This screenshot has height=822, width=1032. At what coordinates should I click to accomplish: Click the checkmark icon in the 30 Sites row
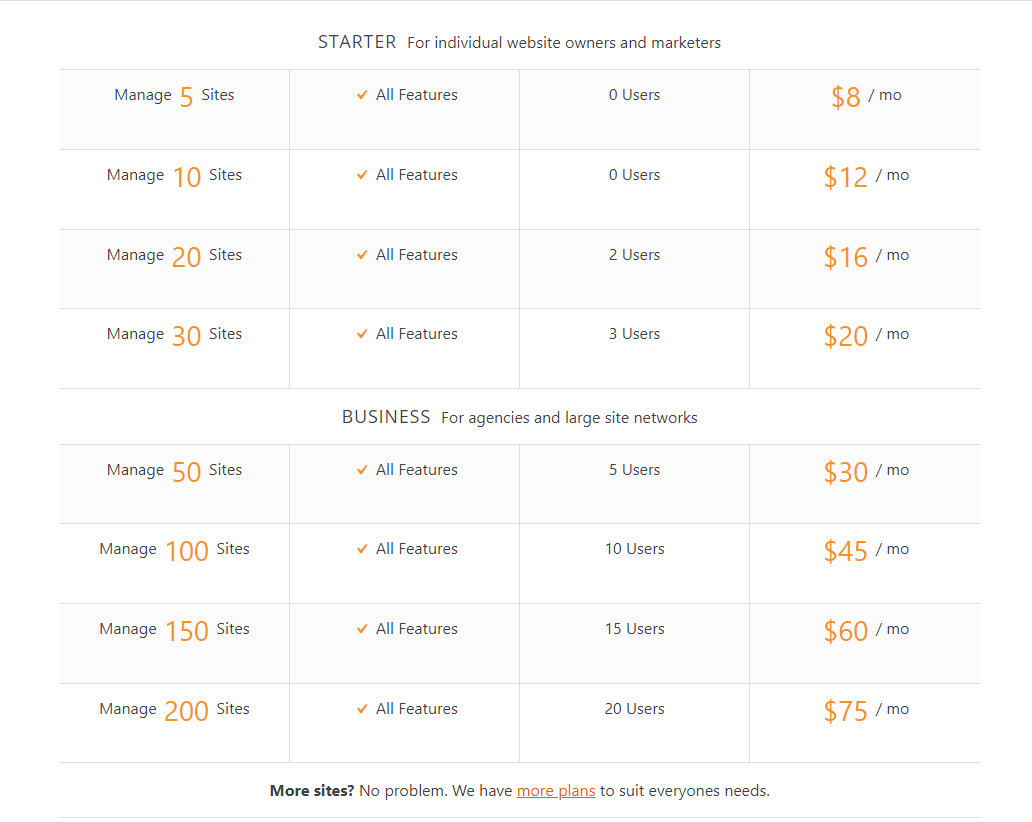362,334
